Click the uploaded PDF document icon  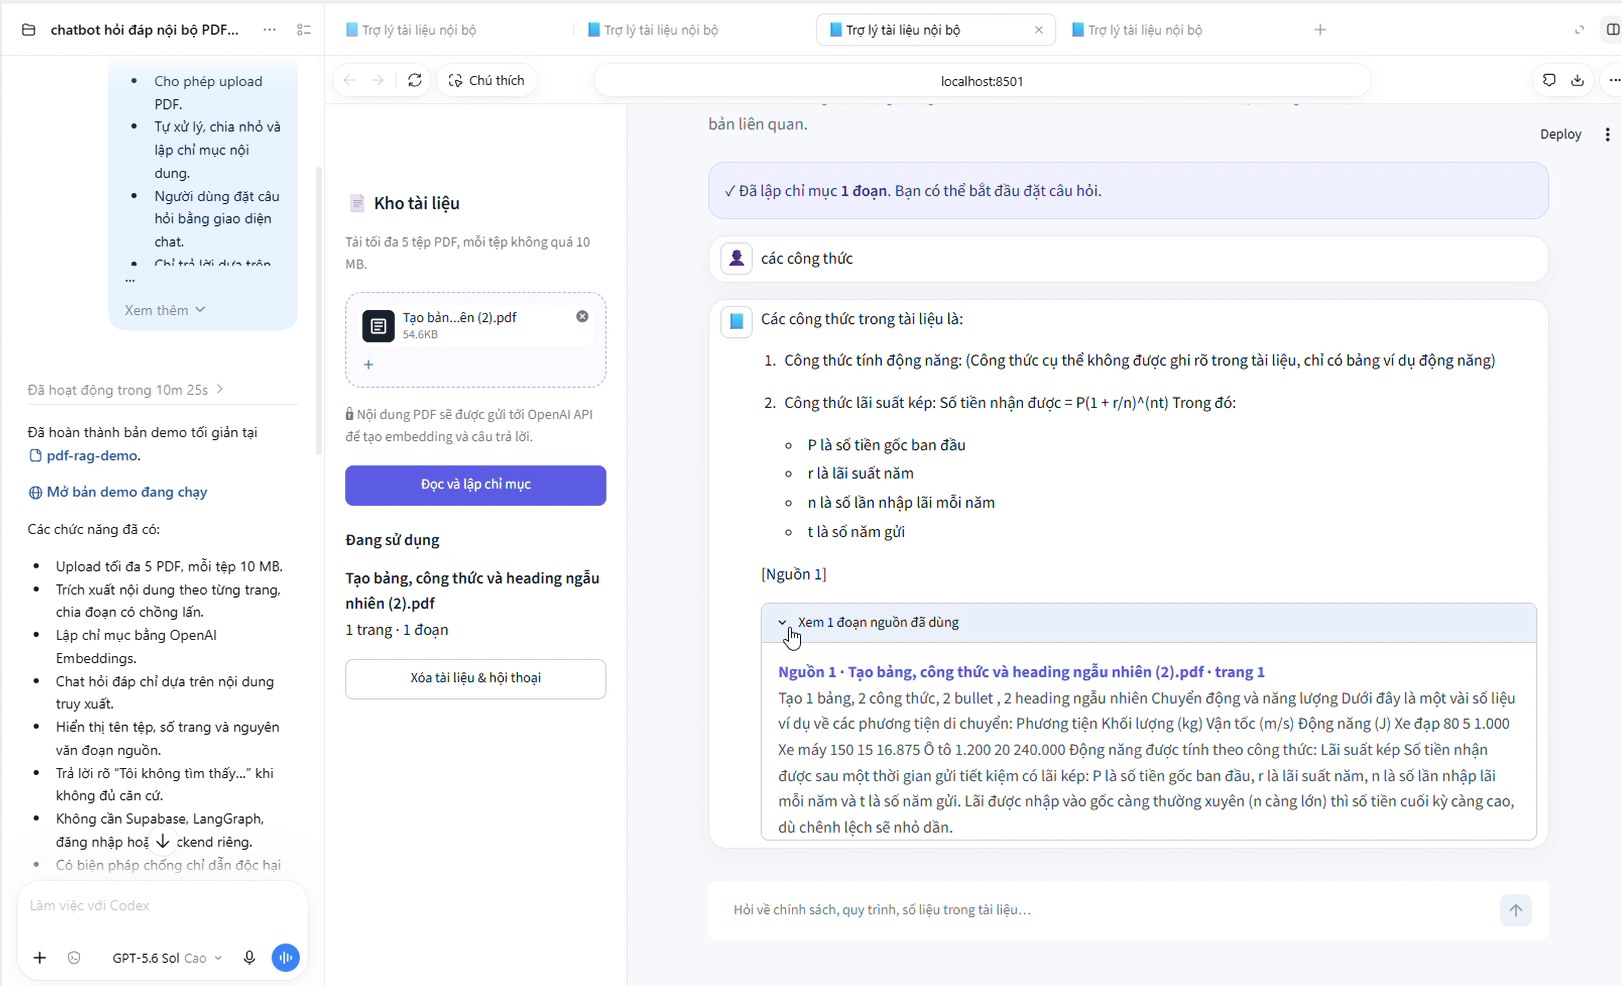[x=378, y=326]
